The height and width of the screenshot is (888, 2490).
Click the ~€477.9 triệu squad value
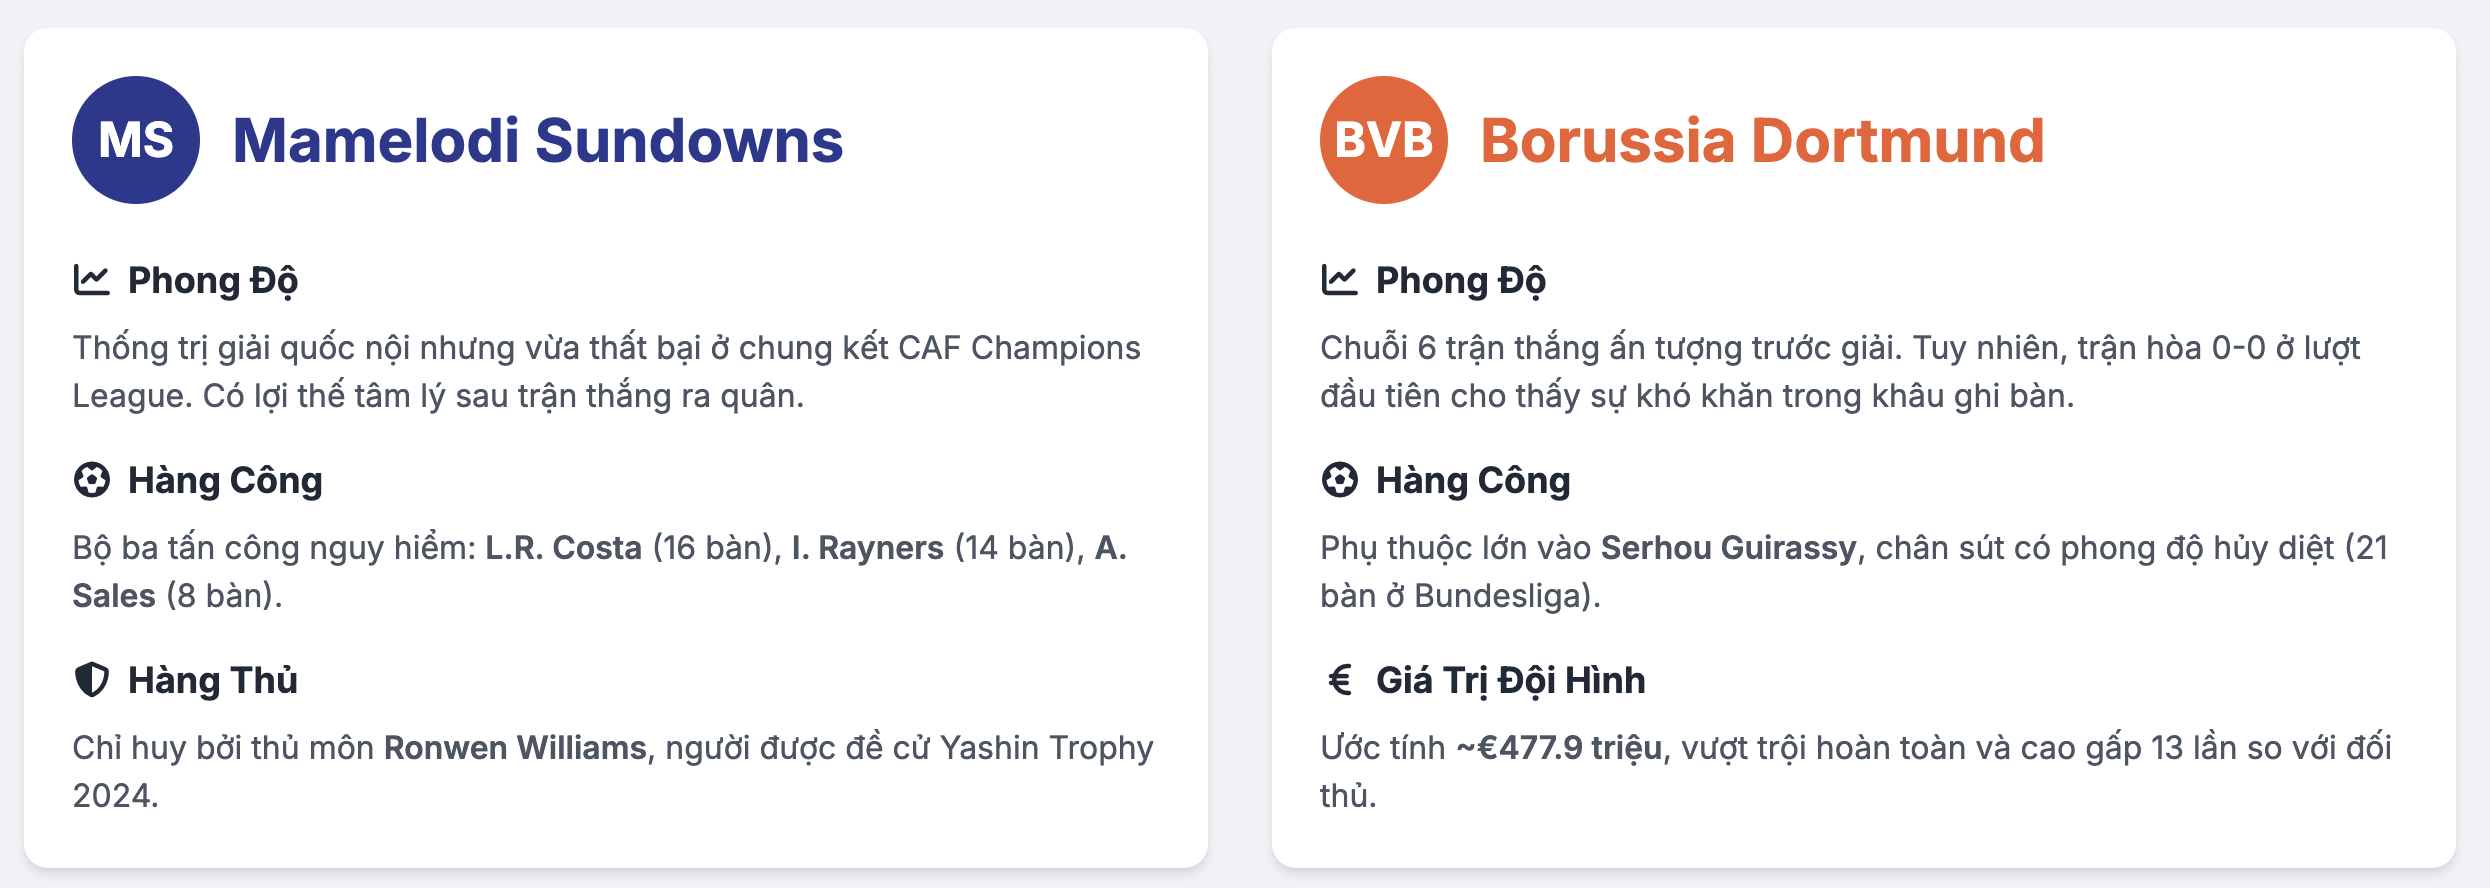point(1559,748)
